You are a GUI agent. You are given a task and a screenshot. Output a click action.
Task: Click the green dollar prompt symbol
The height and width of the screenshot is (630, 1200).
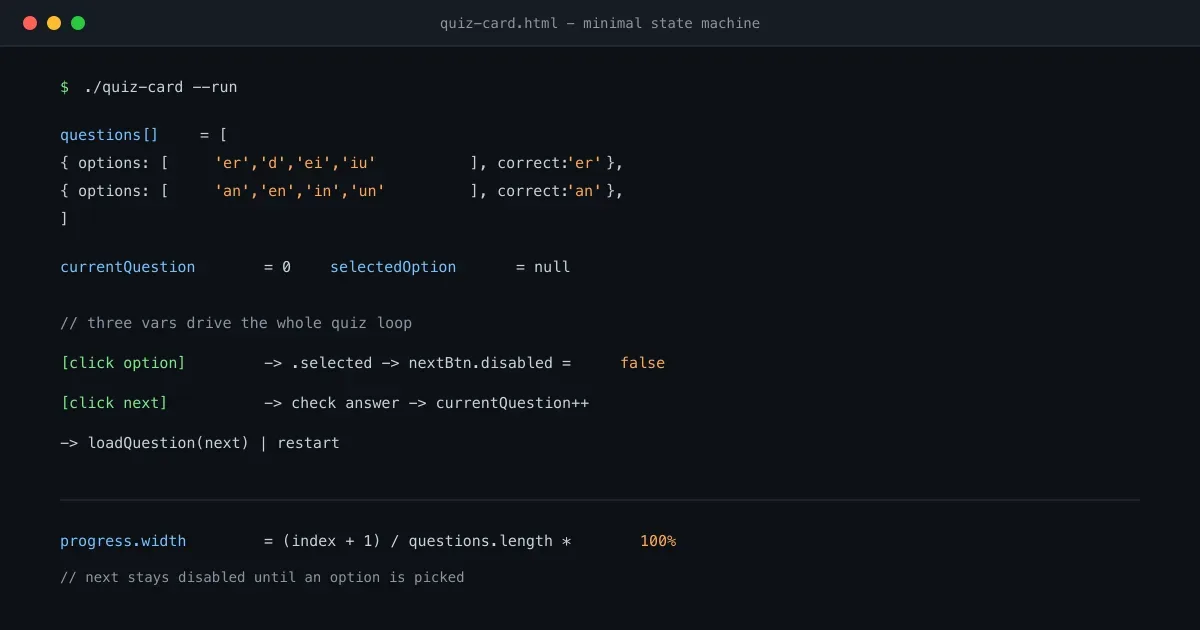click(64, 87)
